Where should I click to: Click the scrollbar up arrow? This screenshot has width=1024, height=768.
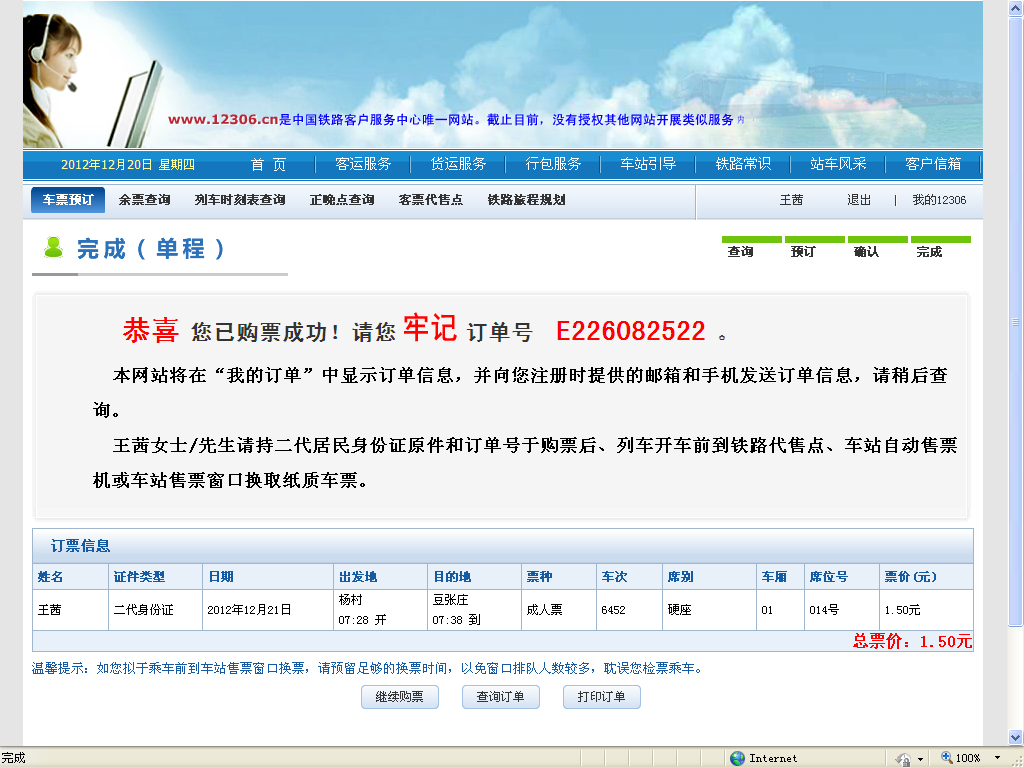(x=1016, y=8)
